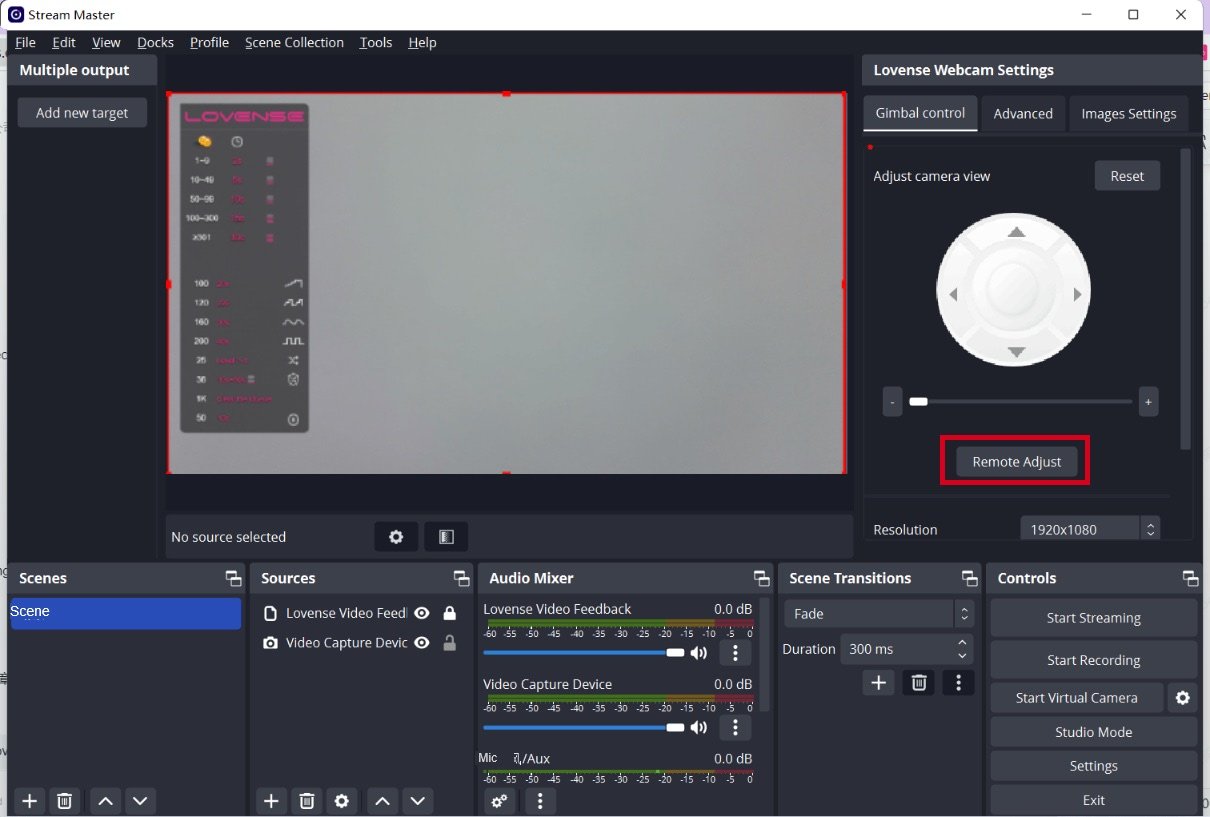Viewport: 1210px width, 817px height.
Task: Switch to Images Settings tab
Action: pos(1129,113)
